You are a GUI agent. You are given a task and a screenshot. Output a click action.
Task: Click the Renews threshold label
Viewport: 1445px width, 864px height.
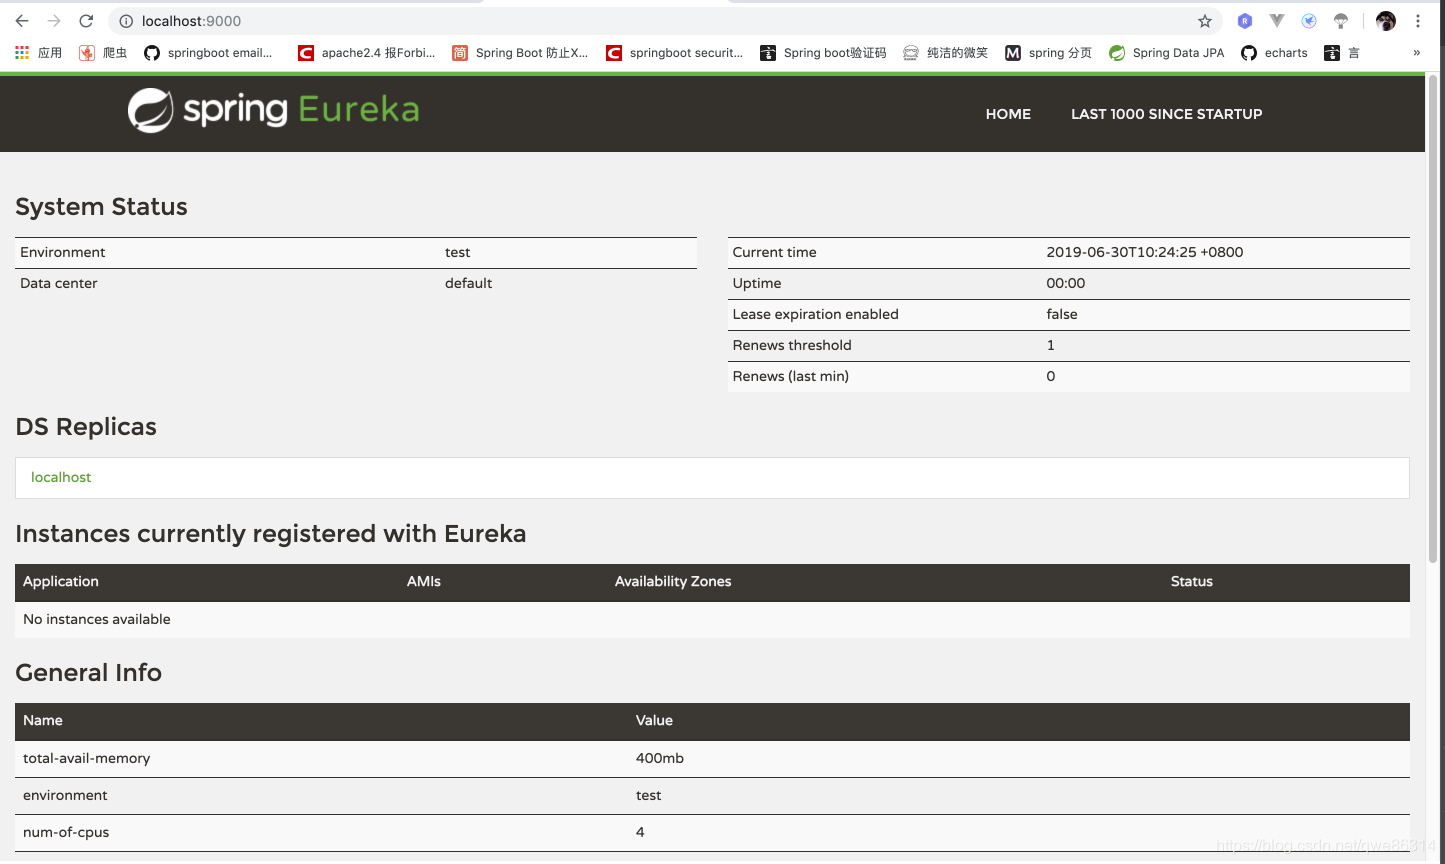point(792,345)
